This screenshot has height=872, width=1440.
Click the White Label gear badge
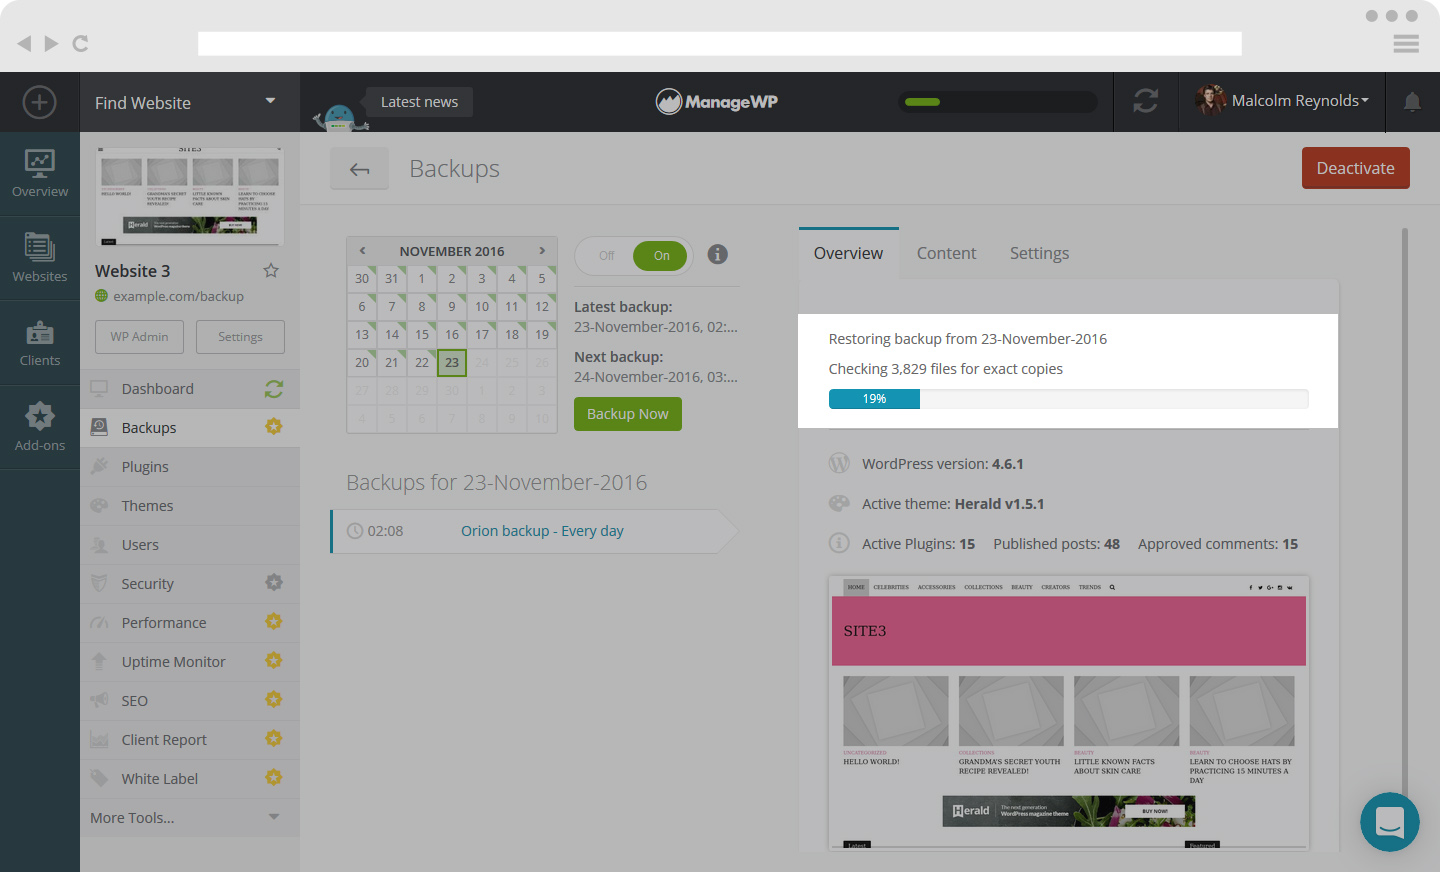[x=274, y=778]
